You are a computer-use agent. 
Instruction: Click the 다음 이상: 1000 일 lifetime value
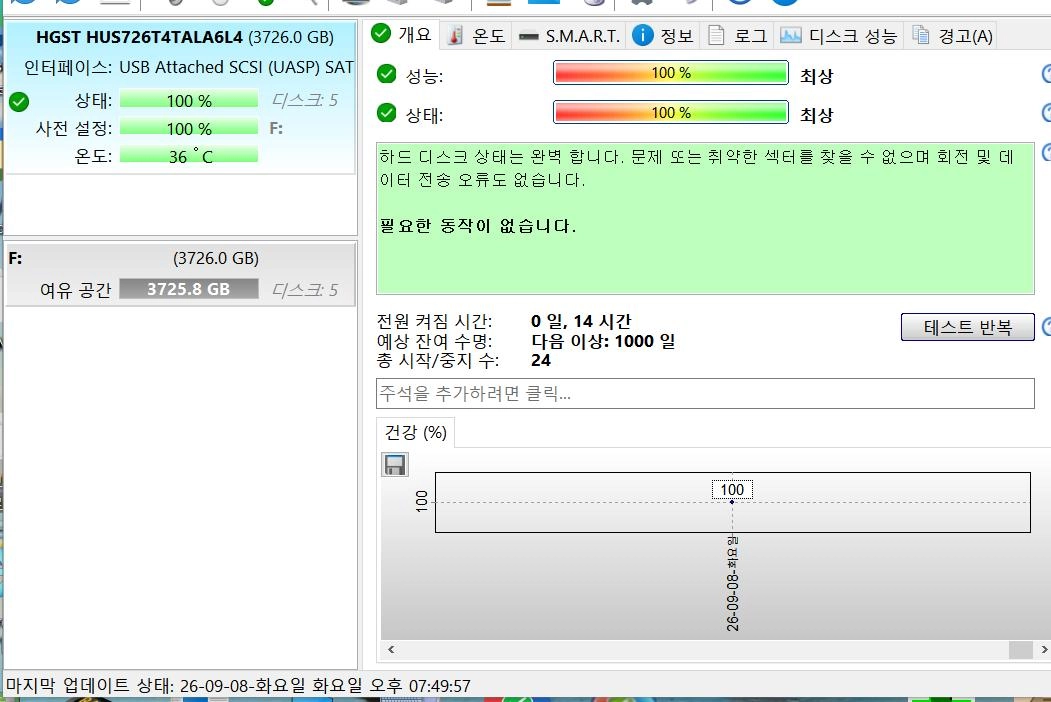pyautogui.click(x=603, y=341)
